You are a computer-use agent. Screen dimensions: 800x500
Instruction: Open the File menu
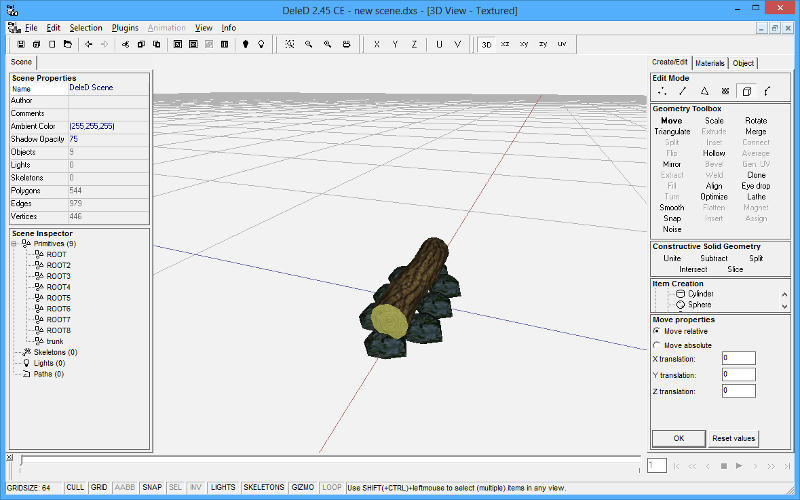31,28
